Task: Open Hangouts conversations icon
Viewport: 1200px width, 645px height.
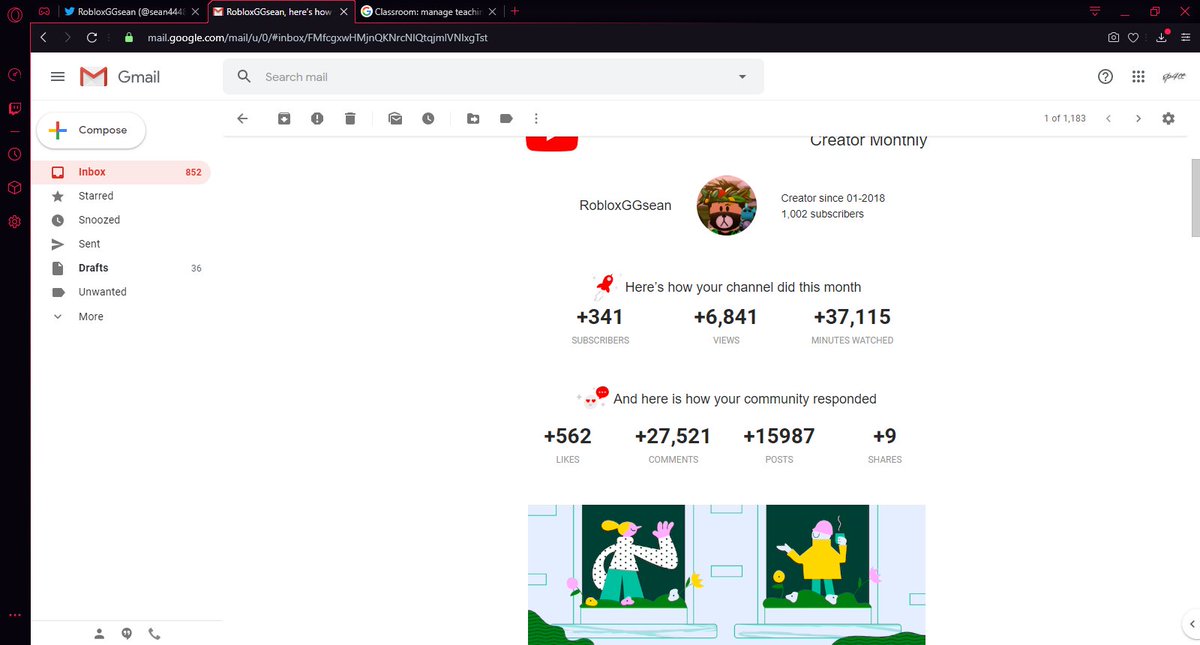Action: pos(127,633)
